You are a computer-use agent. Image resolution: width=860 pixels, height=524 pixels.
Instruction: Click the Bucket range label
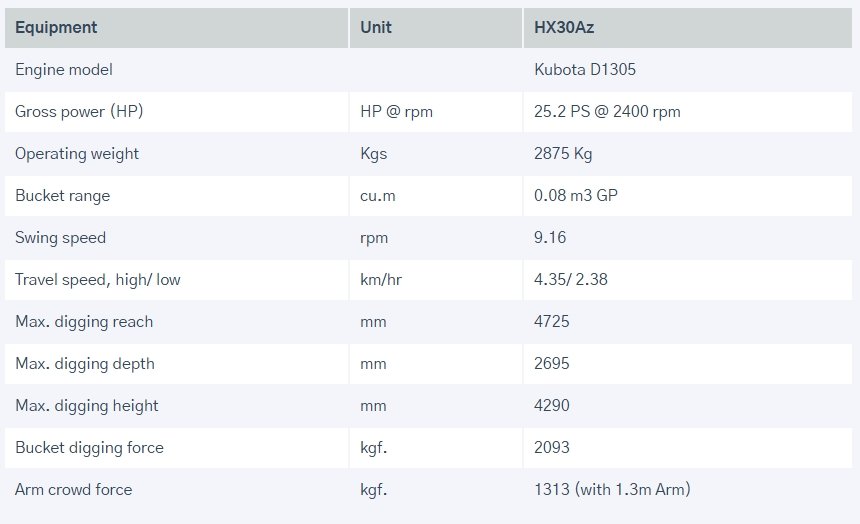click(x=62, y=196)
